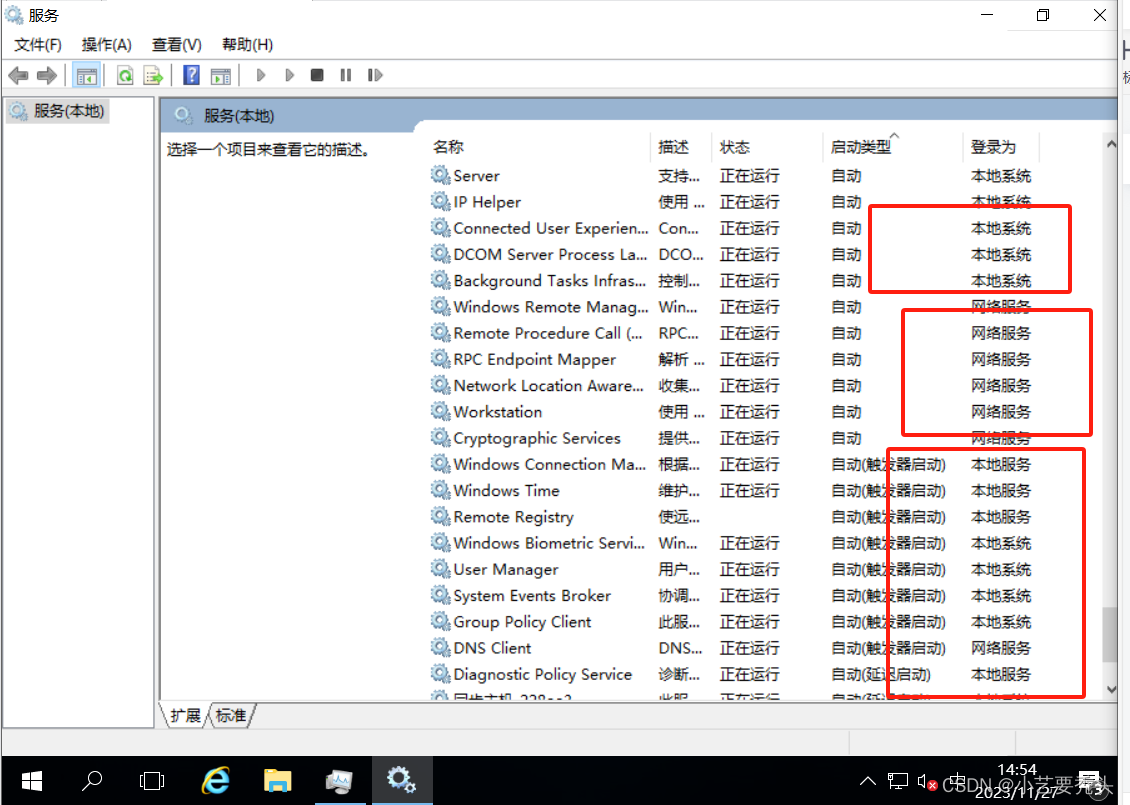Toggle the console tree pane icon
The image size is (1130, 805).
[86, 75]
